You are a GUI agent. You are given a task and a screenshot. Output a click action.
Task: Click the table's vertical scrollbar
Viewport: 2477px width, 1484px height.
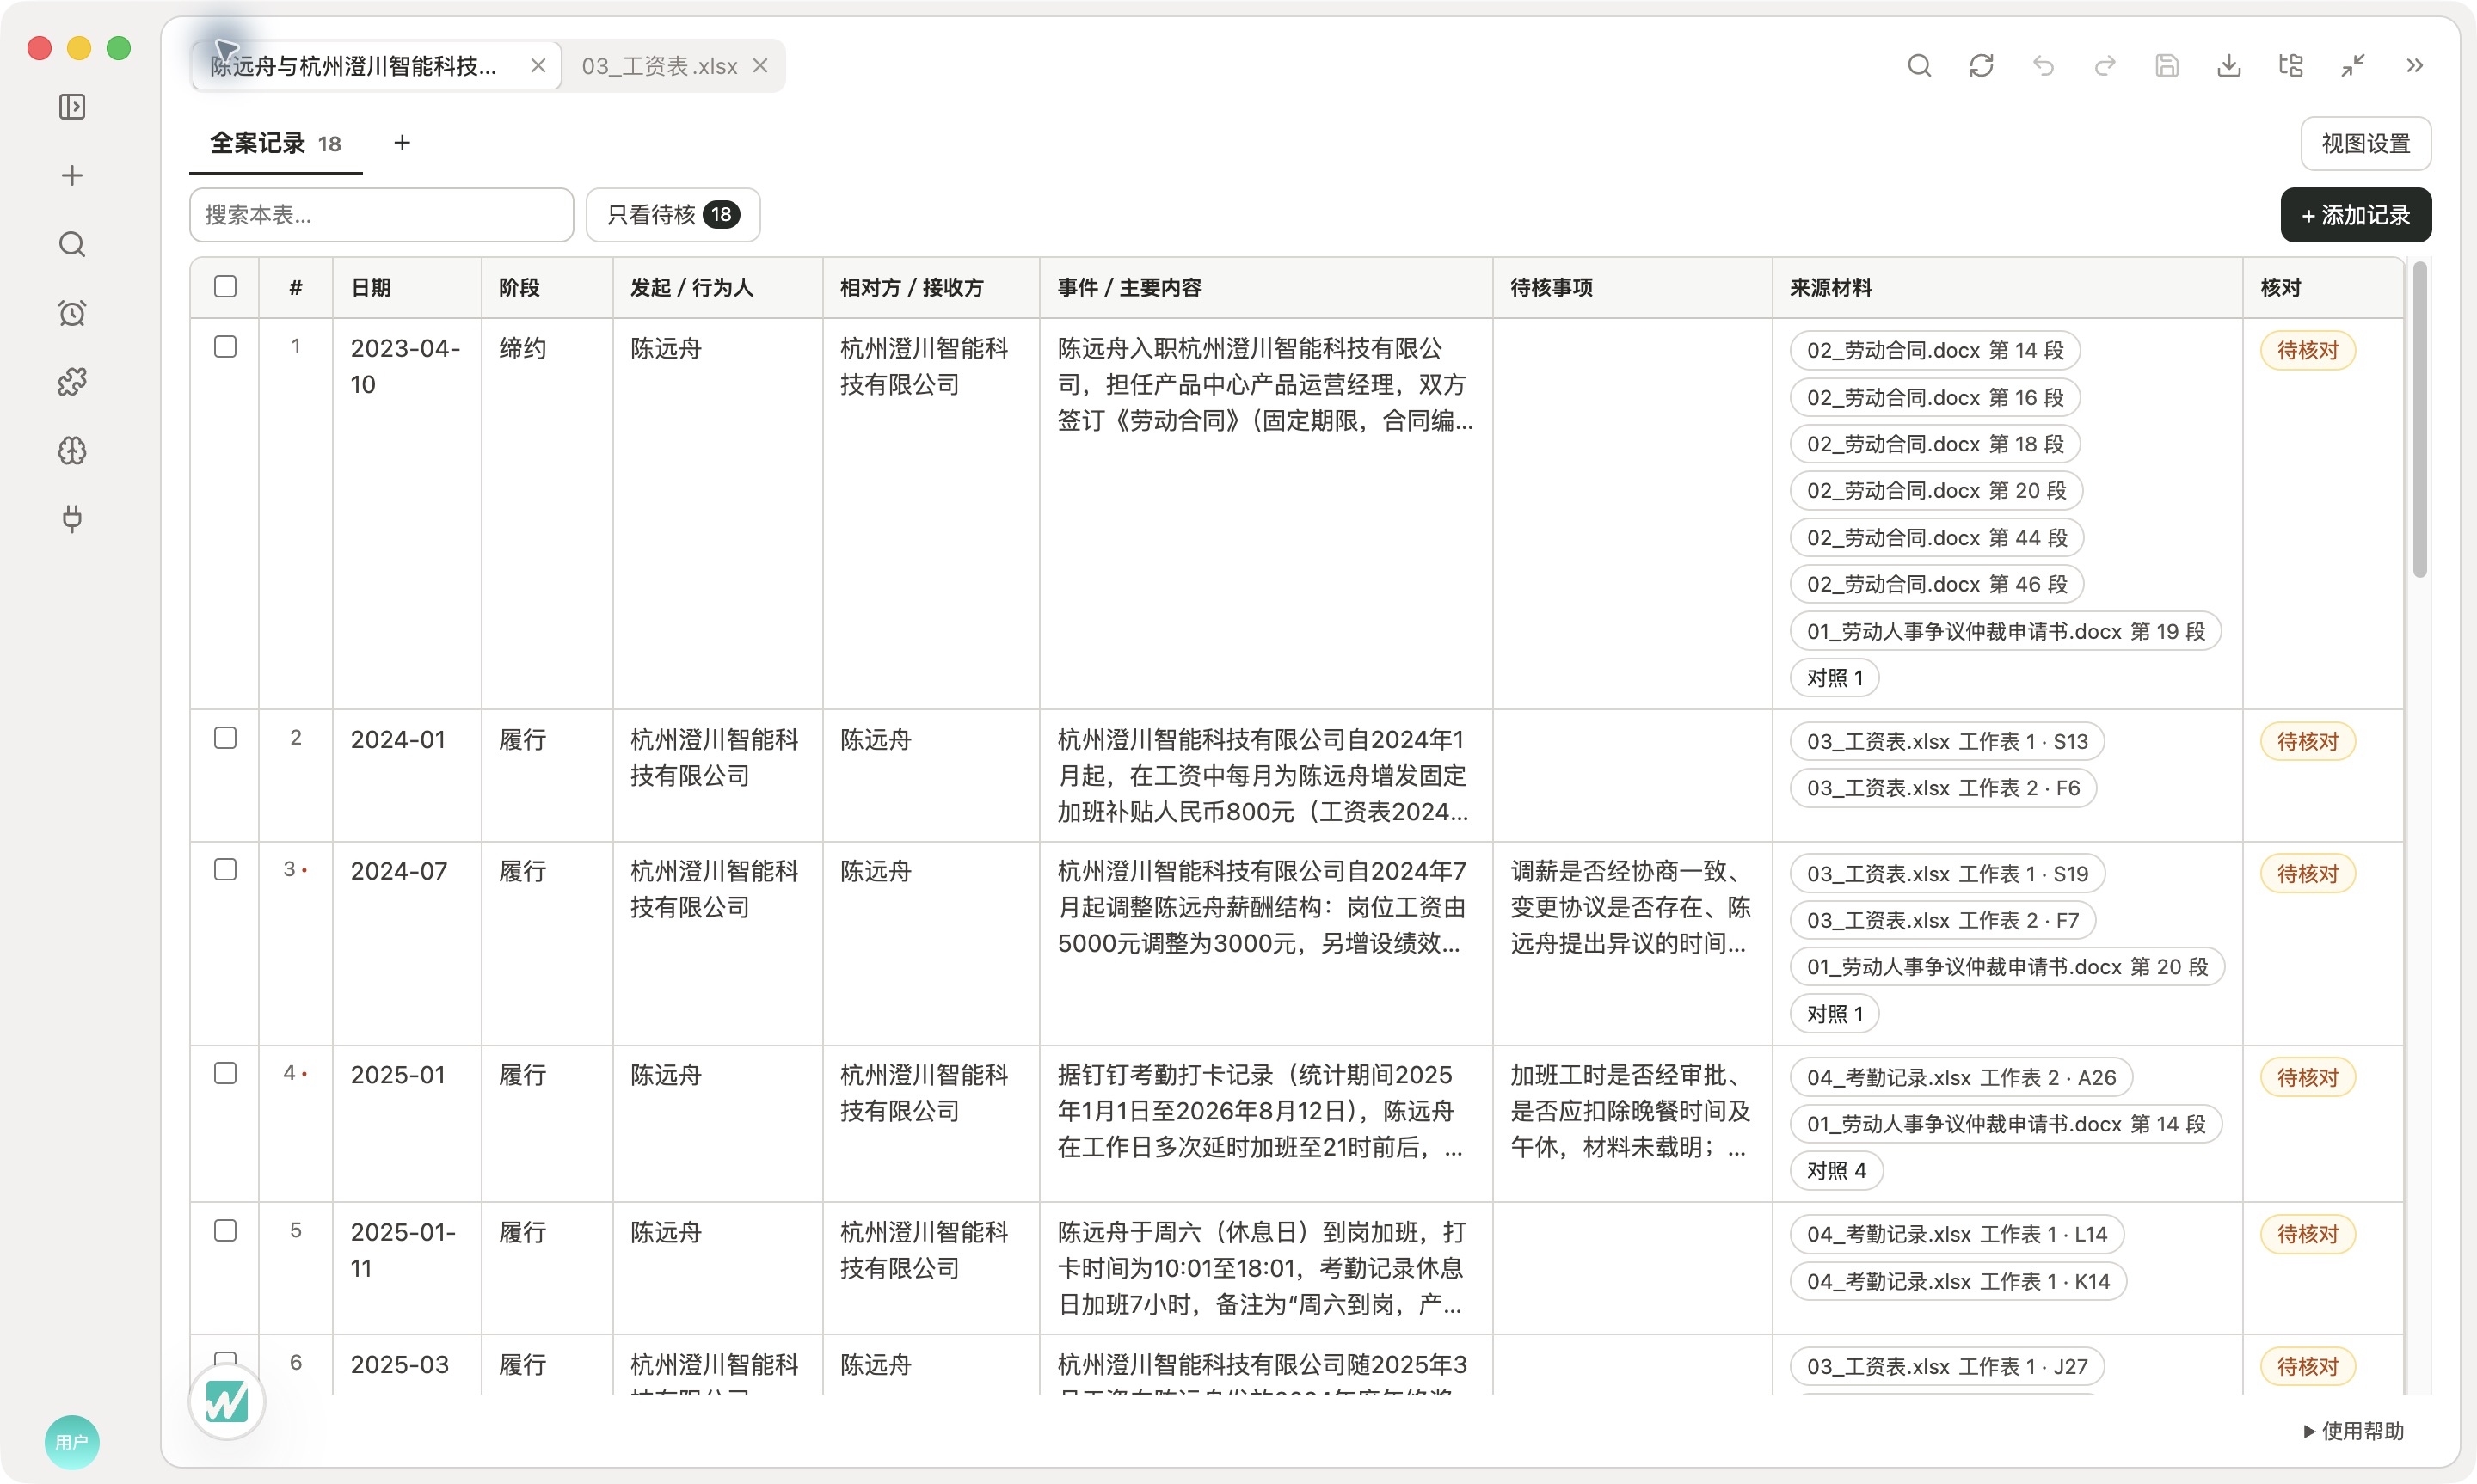pyautogui.click(x=2419, y=420)
